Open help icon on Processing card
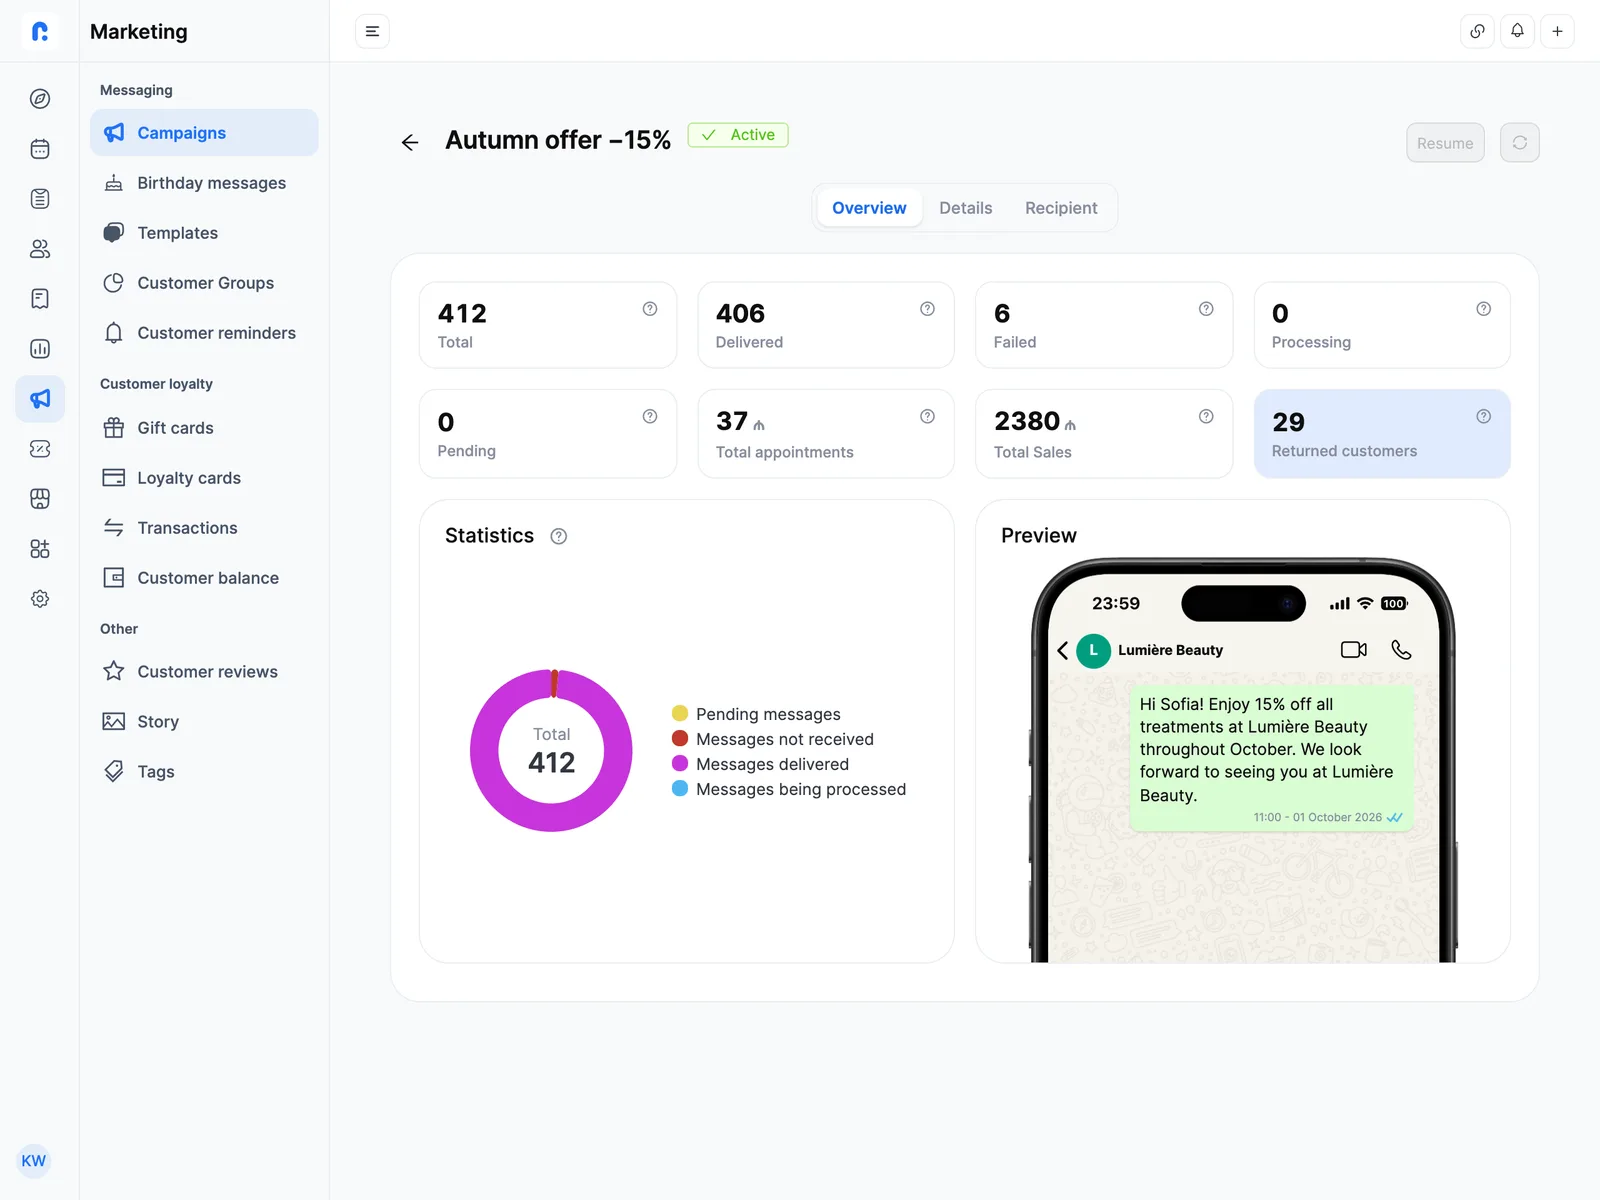This screenshot has width=1600, height=1200. (x=1483, y=309)
